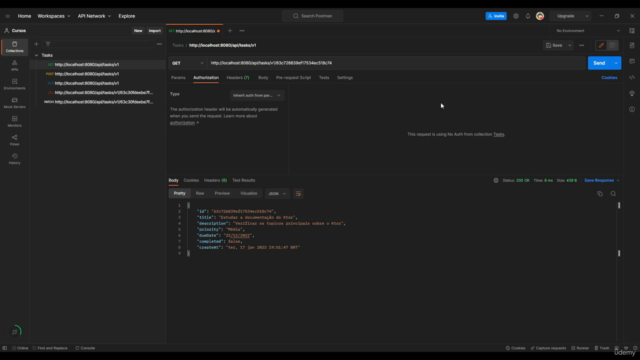Collapse the Tasks collection tree
The height and width of the screenshot is (360, 640).
click(36, 55)
